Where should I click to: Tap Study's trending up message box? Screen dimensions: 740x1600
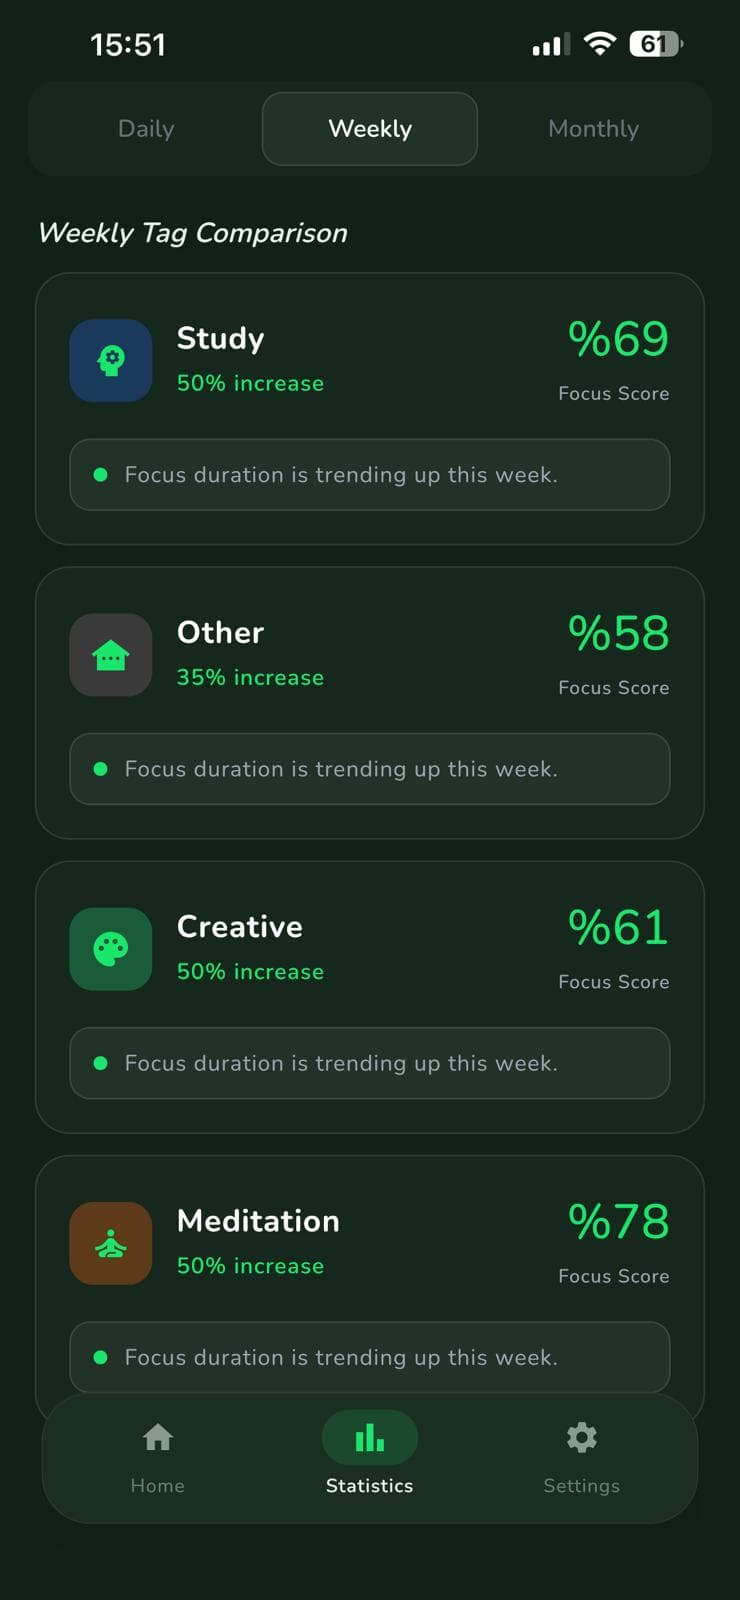pyautogui.click(x=370, y=475)
